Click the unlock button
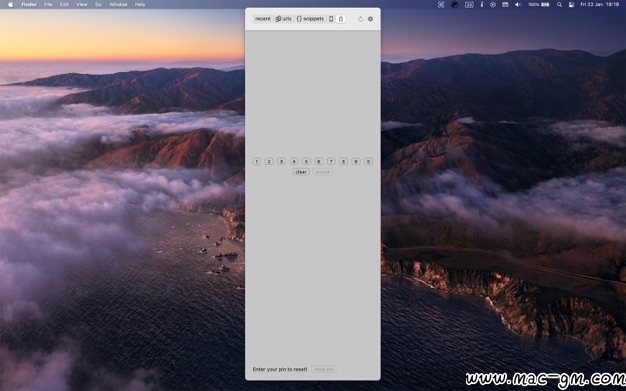626x391 pixels. click(x=323, y=172)
